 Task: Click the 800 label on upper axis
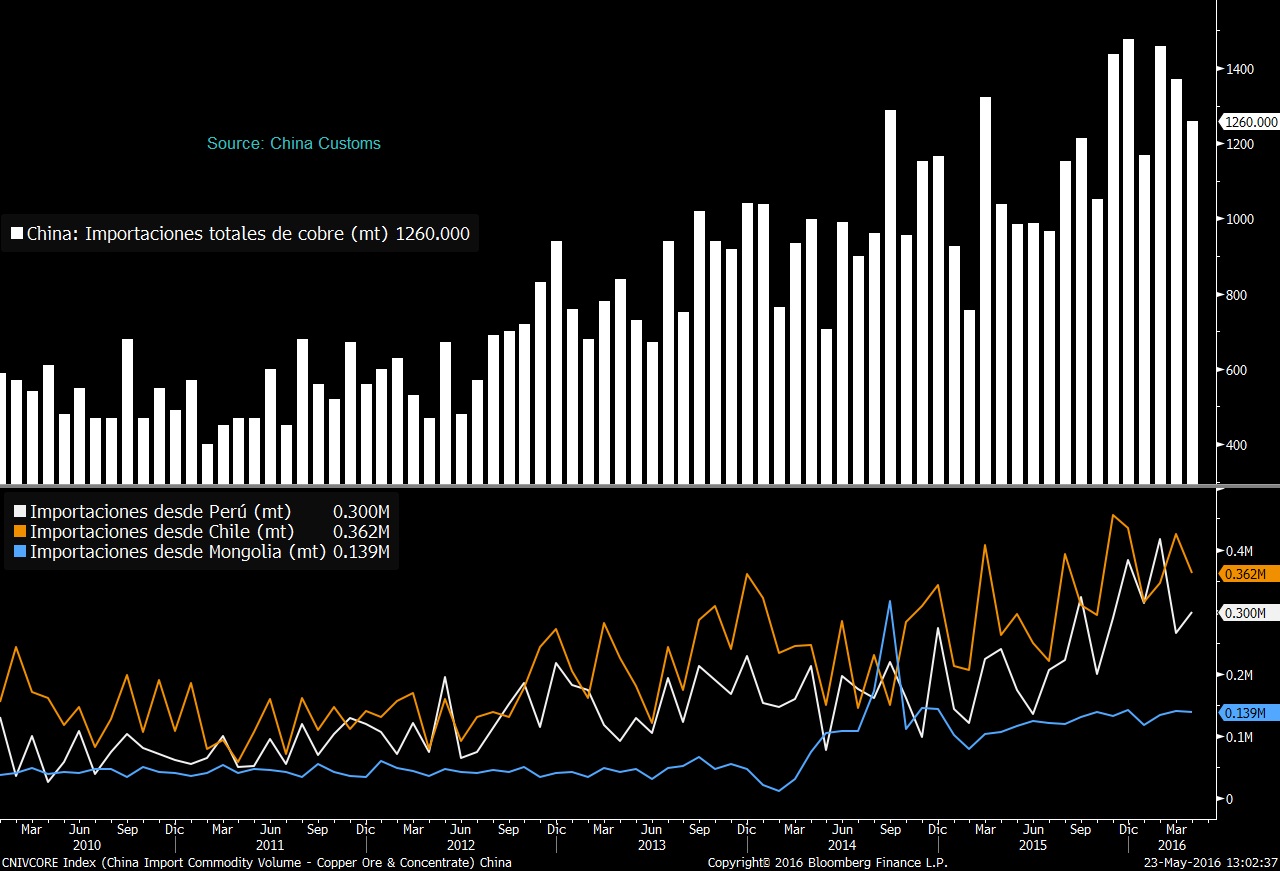1238,295
